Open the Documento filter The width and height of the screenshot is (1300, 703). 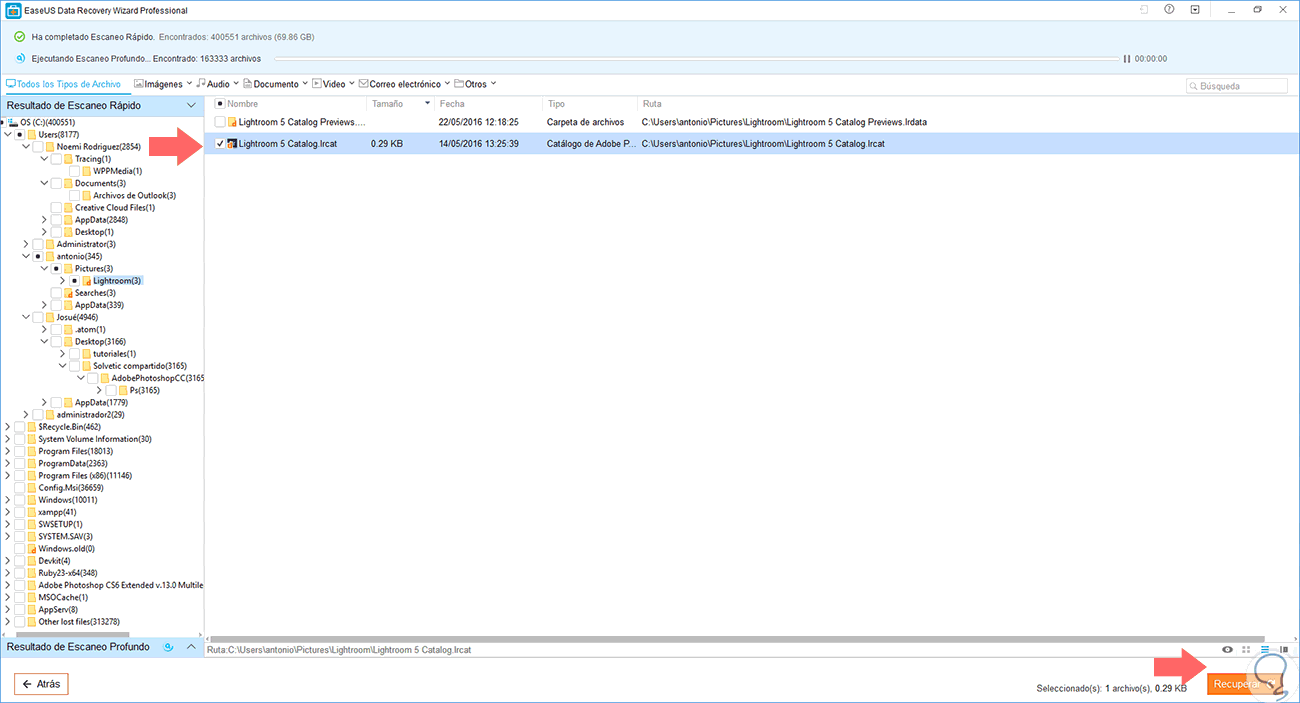[x=275, y=84]
